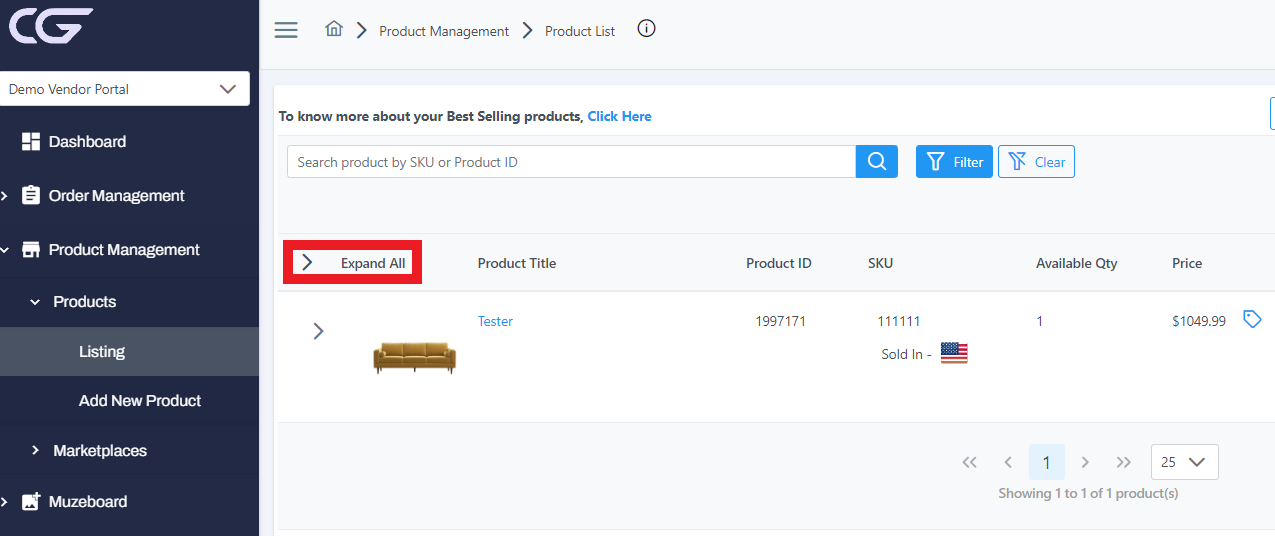Go to home via breadcrumb house icon

point(334,29)
